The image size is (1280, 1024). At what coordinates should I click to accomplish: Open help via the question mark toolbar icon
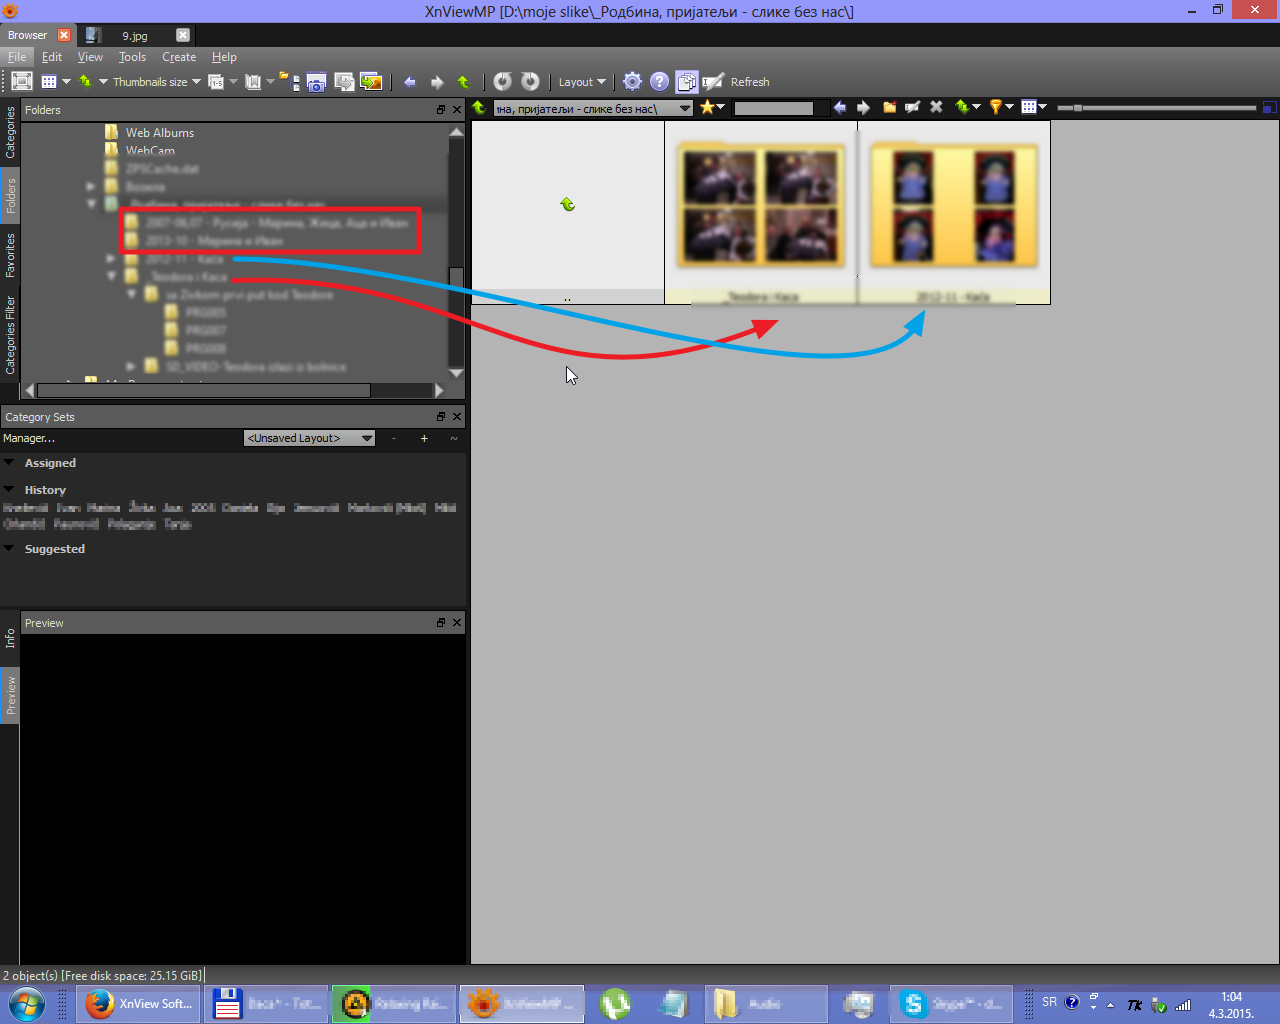coord(659,81)
